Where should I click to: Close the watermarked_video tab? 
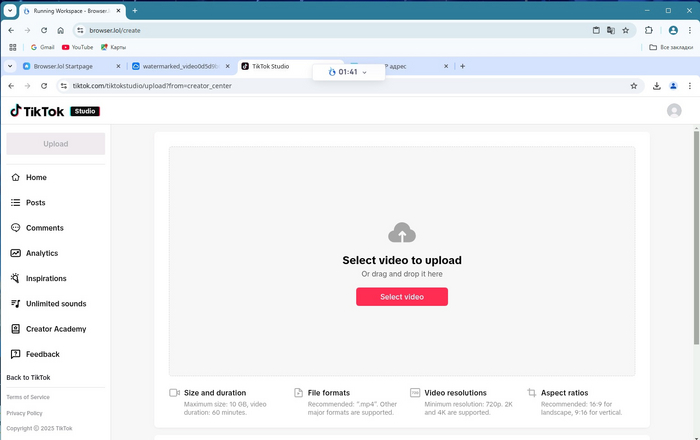[228, 66]
